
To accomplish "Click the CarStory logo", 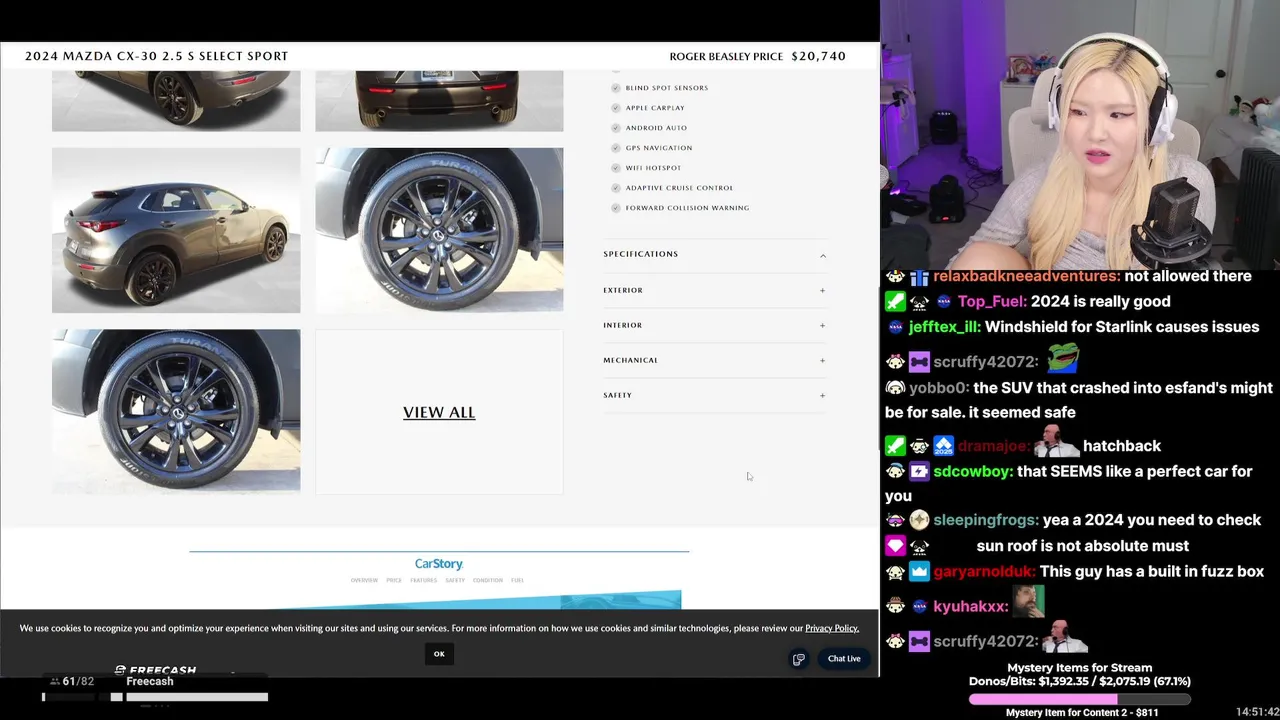I will click(439, 564).
